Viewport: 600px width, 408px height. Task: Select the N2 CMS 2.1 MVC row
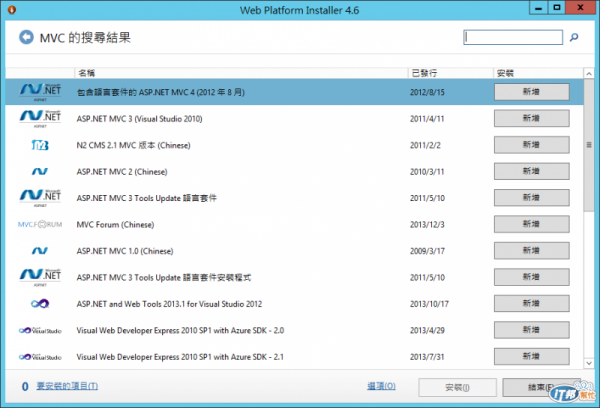pyautogui.click(x=294, y=145)
